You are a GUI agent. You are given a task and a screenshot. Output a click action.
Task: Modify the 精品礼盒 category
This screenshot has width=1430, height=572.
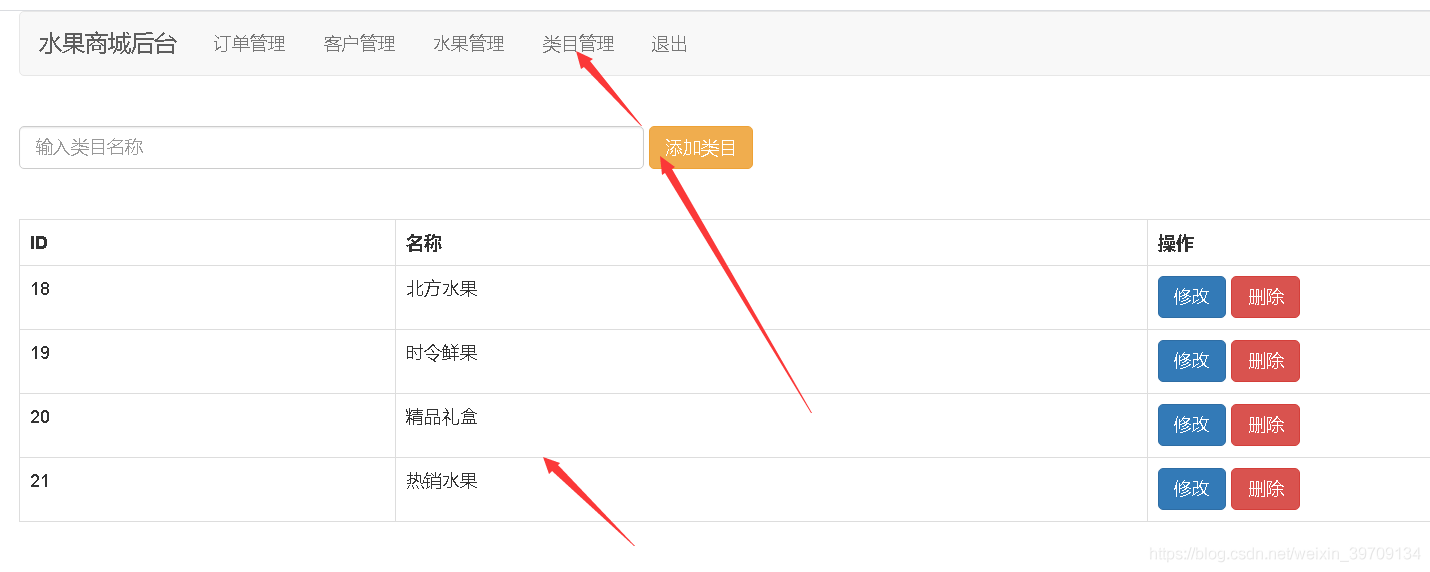[x=1191, y=425]
